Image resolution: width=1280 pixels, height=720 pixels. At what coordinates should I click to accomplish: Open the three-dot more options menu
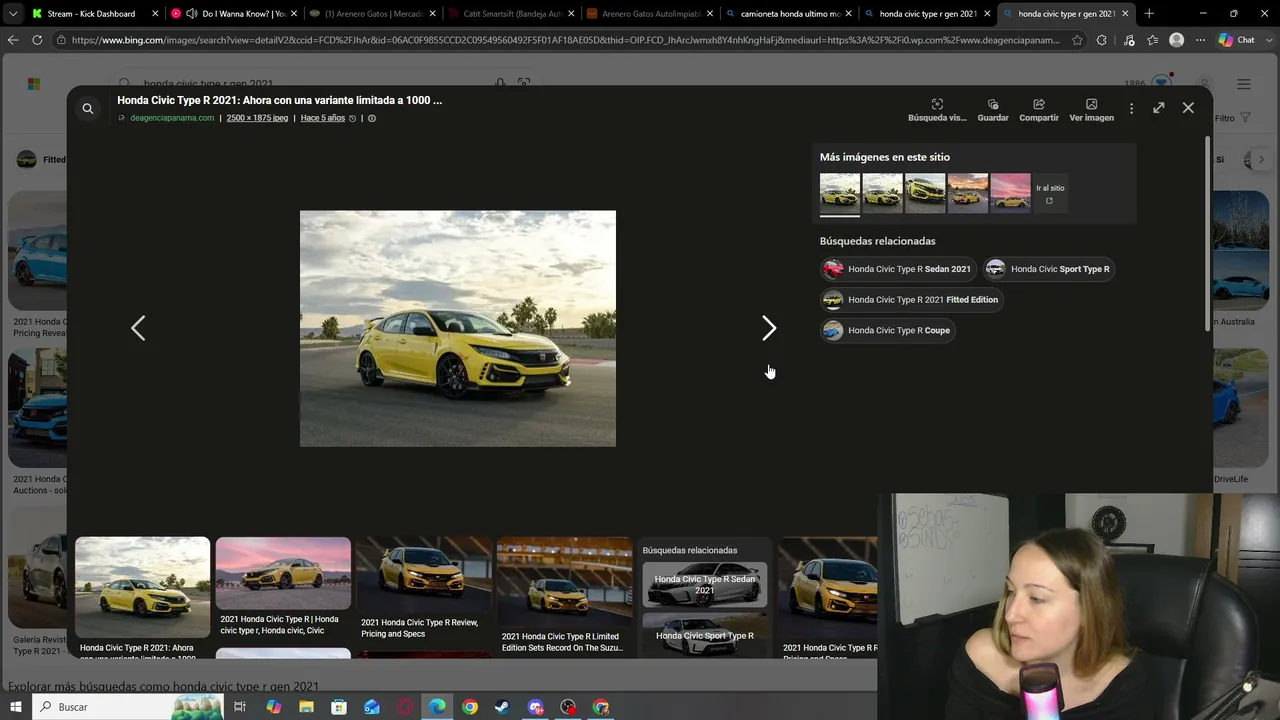(1131, 108)
